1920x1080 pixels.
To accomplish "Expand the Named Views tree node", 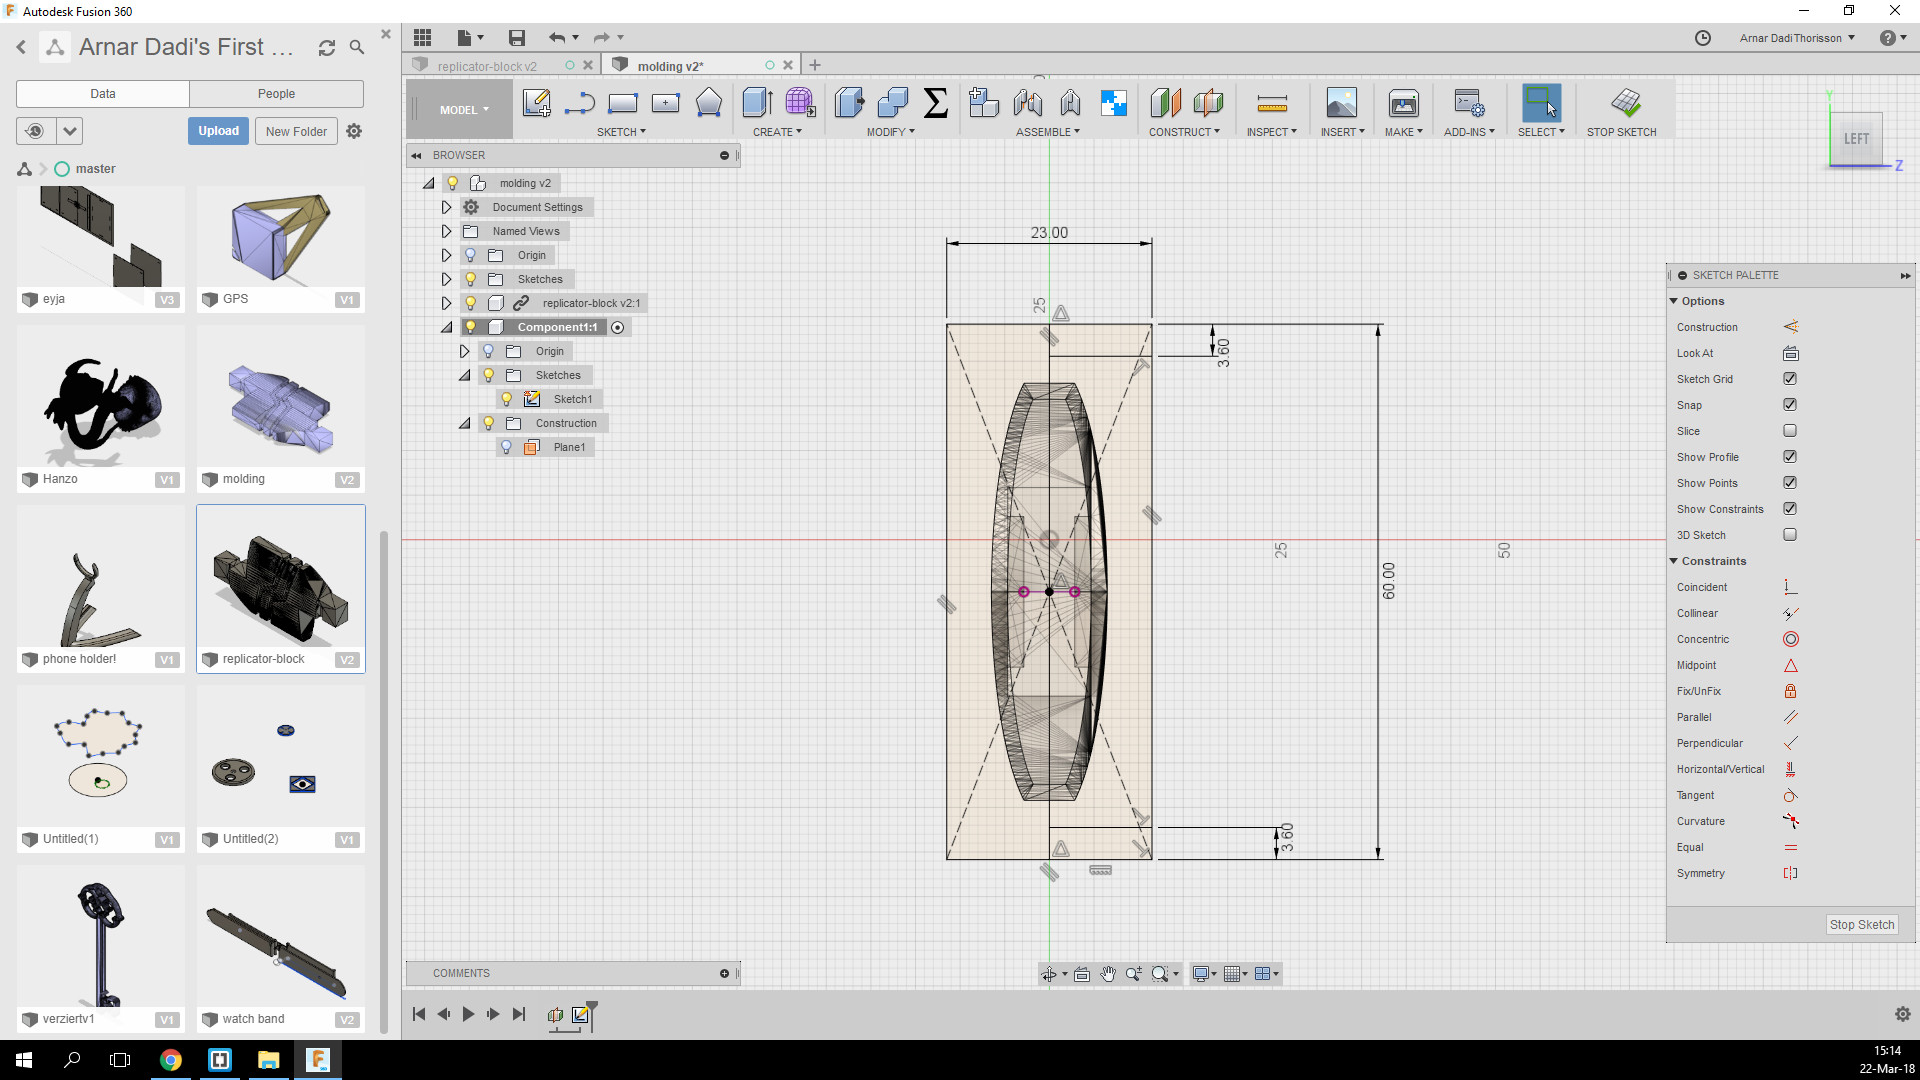I will [447, 231].
